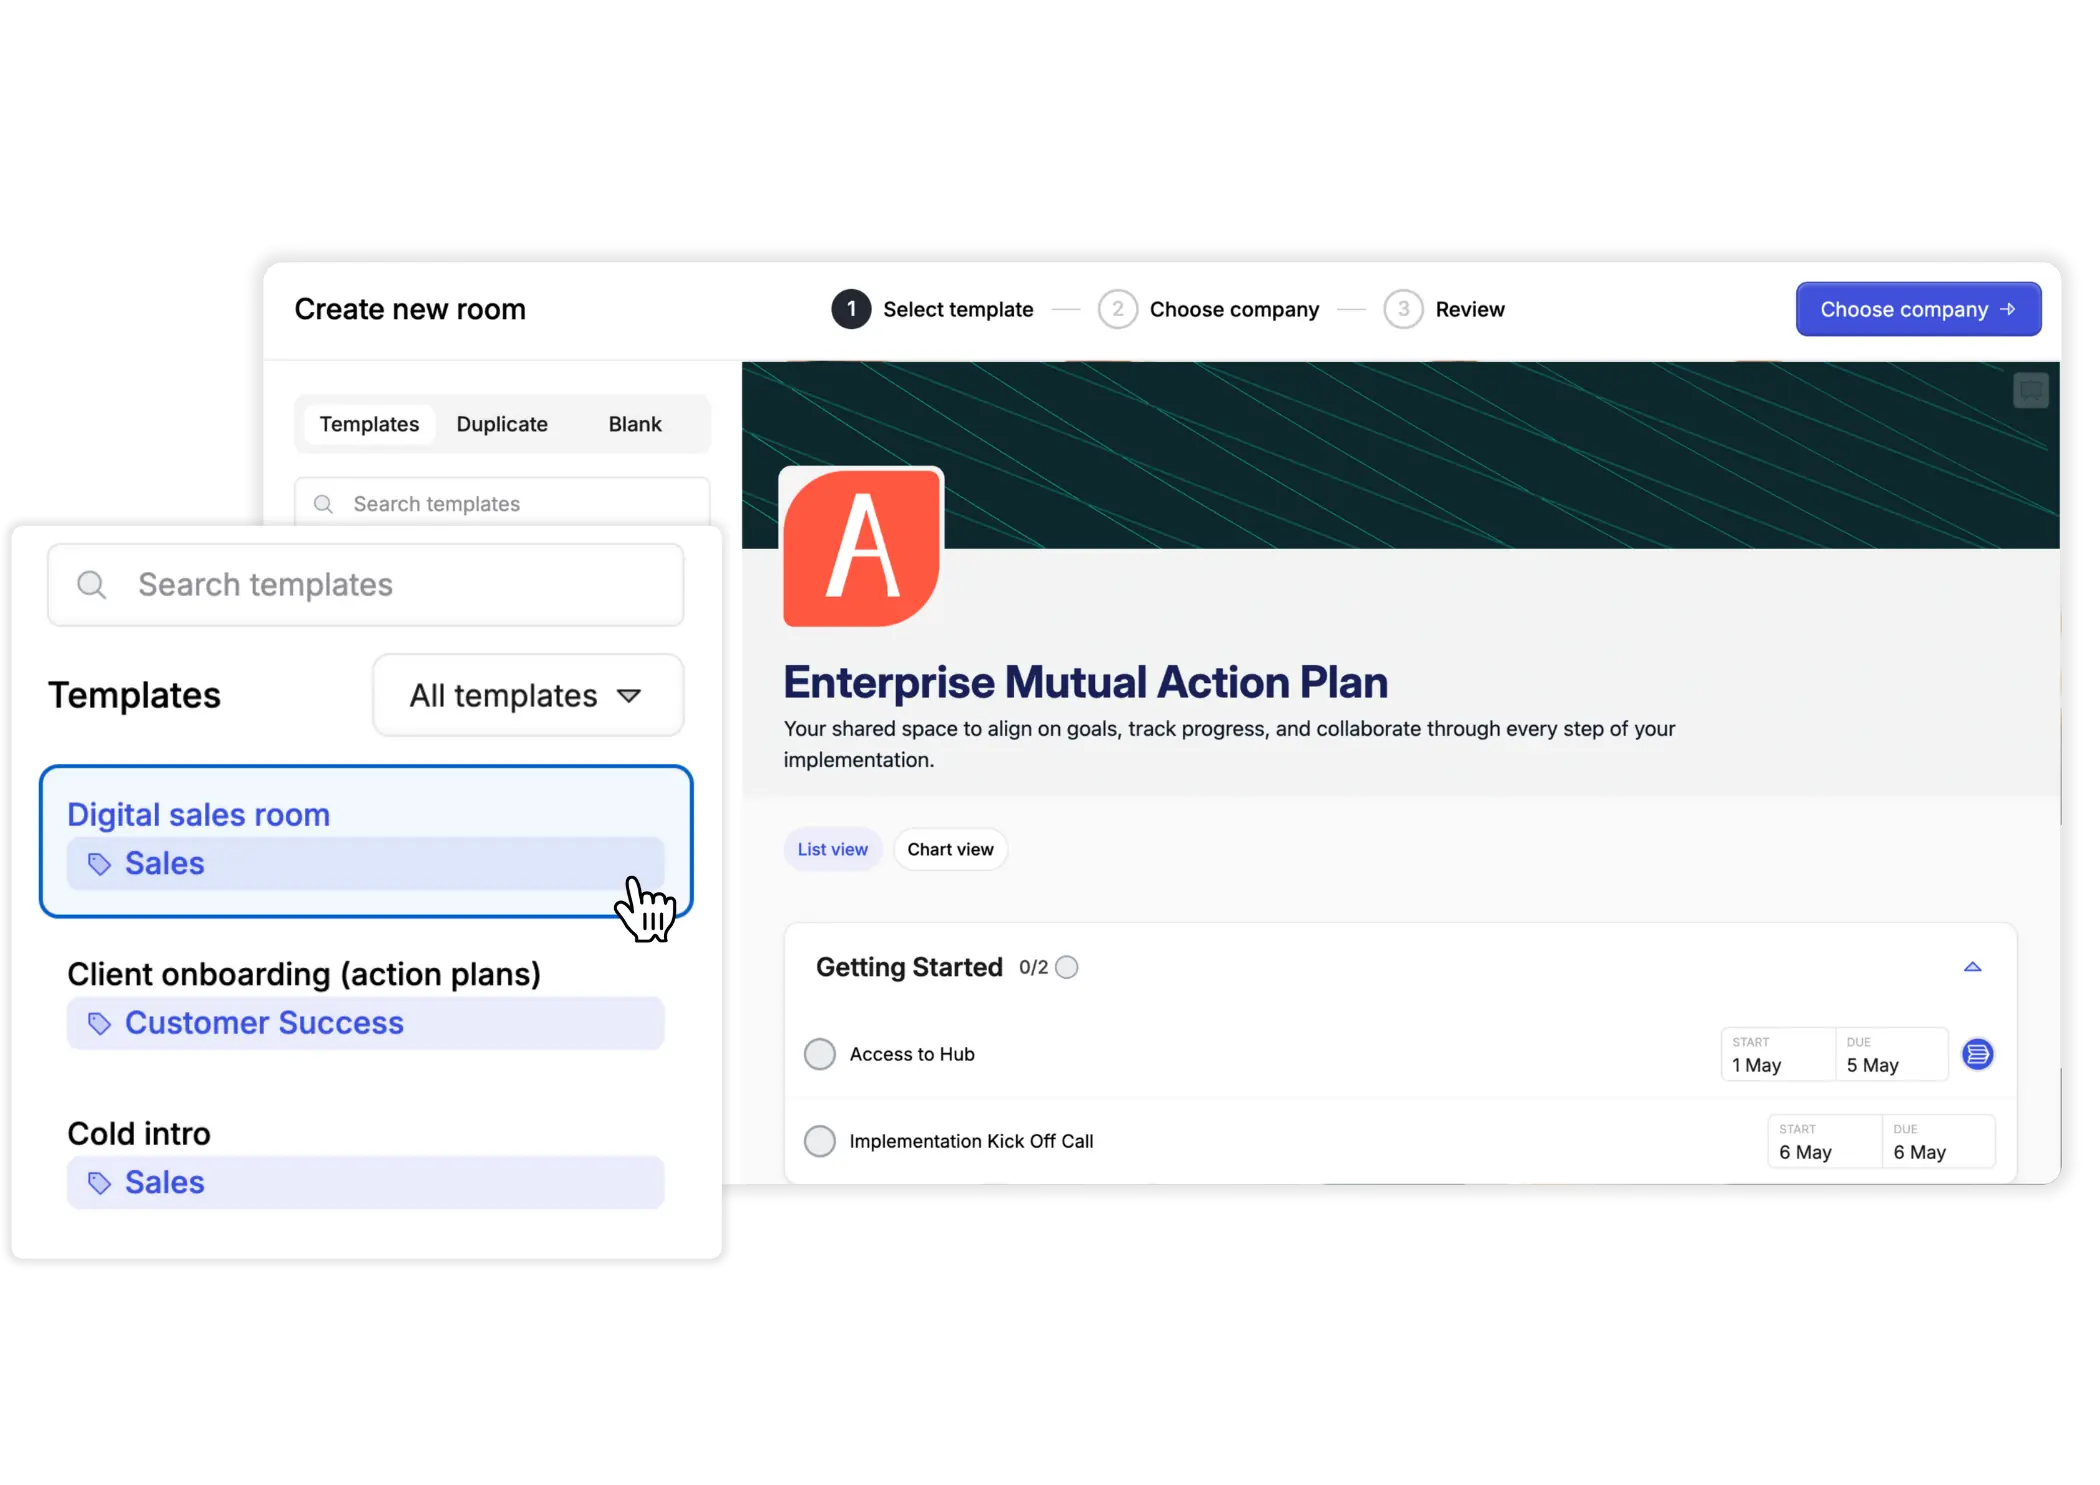Open the All templates filter dropdown
Viewport: 2100px width, 1485px height.
pyautogui.click(x=527, y=695)
